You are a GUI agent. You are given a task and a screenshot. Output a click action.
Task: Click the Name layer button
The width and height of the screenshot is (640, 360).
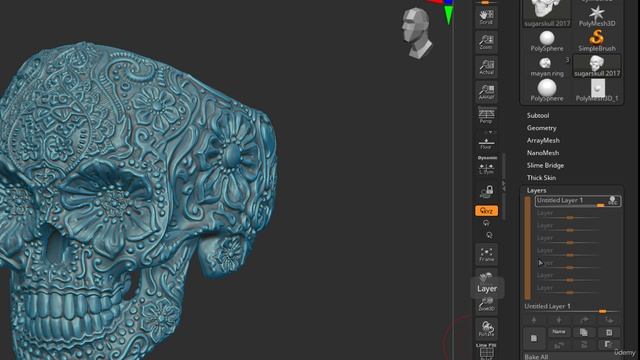(x=559, y=332)
